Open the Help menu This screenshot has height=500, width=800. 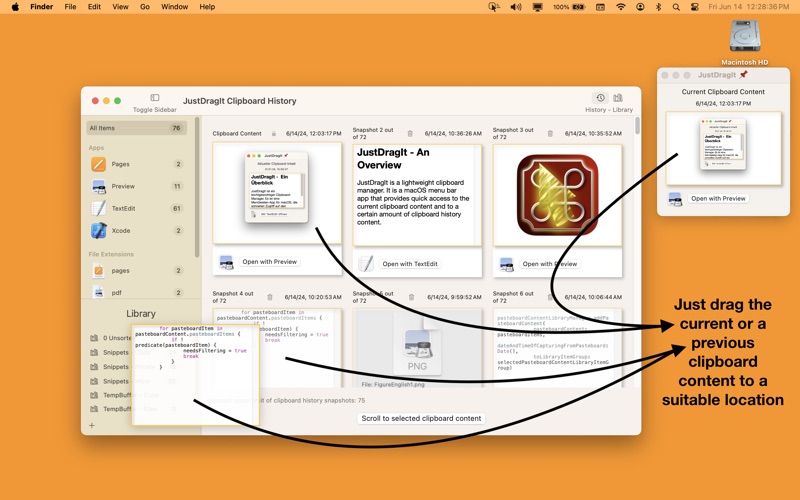(207, 7)
